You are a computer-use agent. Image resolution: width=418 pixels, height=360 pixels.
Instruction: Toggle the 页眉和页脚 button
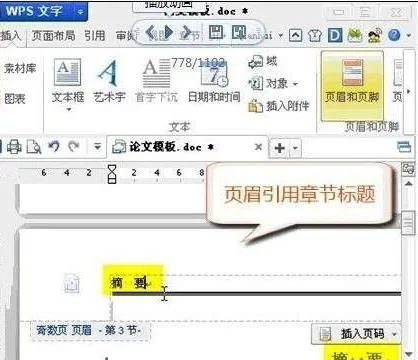pyautogui.click(x=352, y=85)
